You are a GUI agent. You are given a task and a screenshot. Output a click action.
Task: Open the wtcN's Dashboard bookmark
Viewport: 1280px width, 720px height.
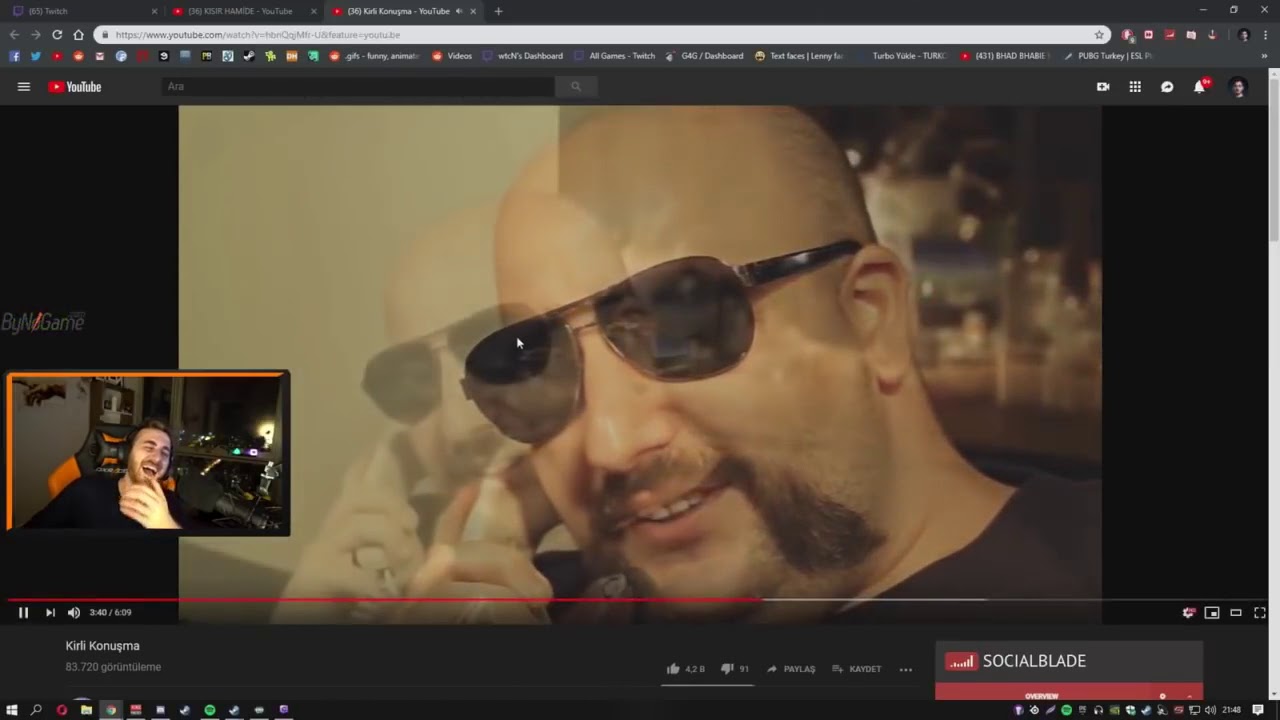point(523,56)
